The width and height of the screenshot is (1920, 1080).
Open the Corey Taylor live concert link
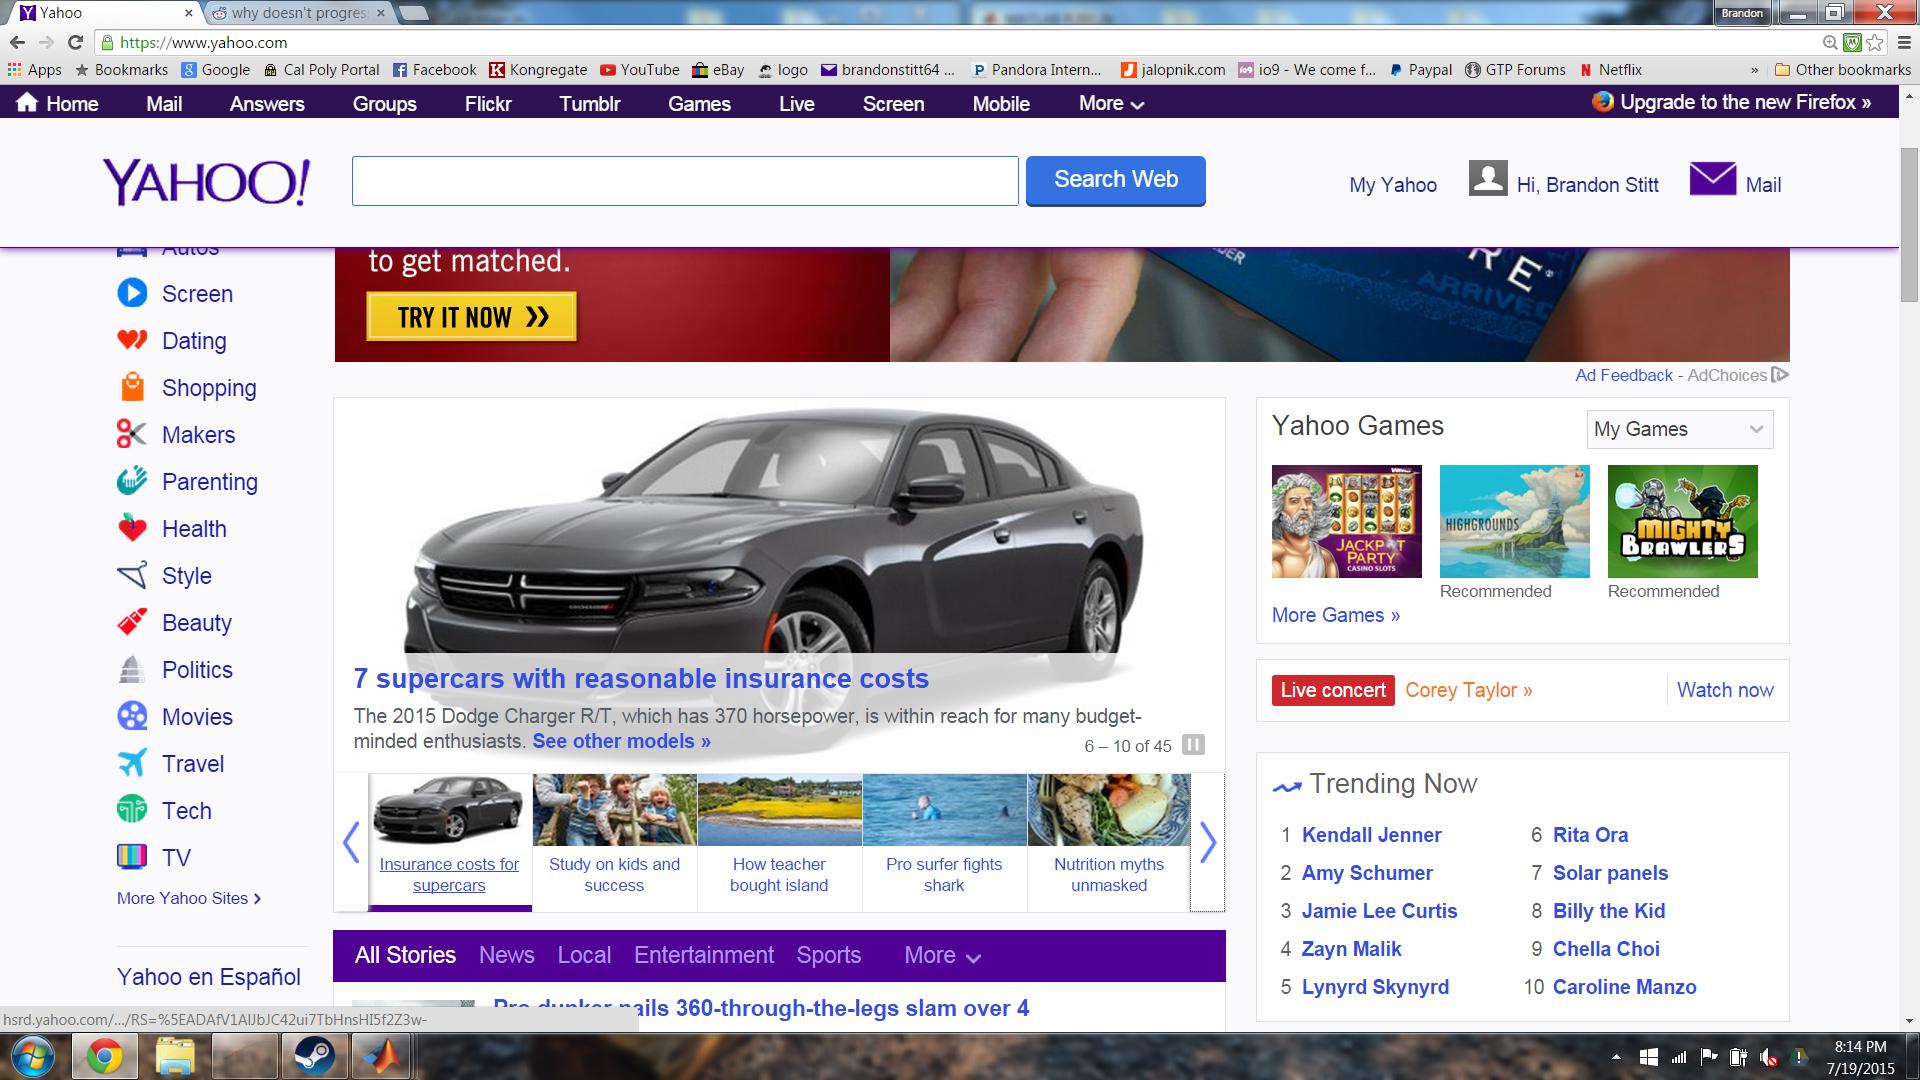[1468, 690]
